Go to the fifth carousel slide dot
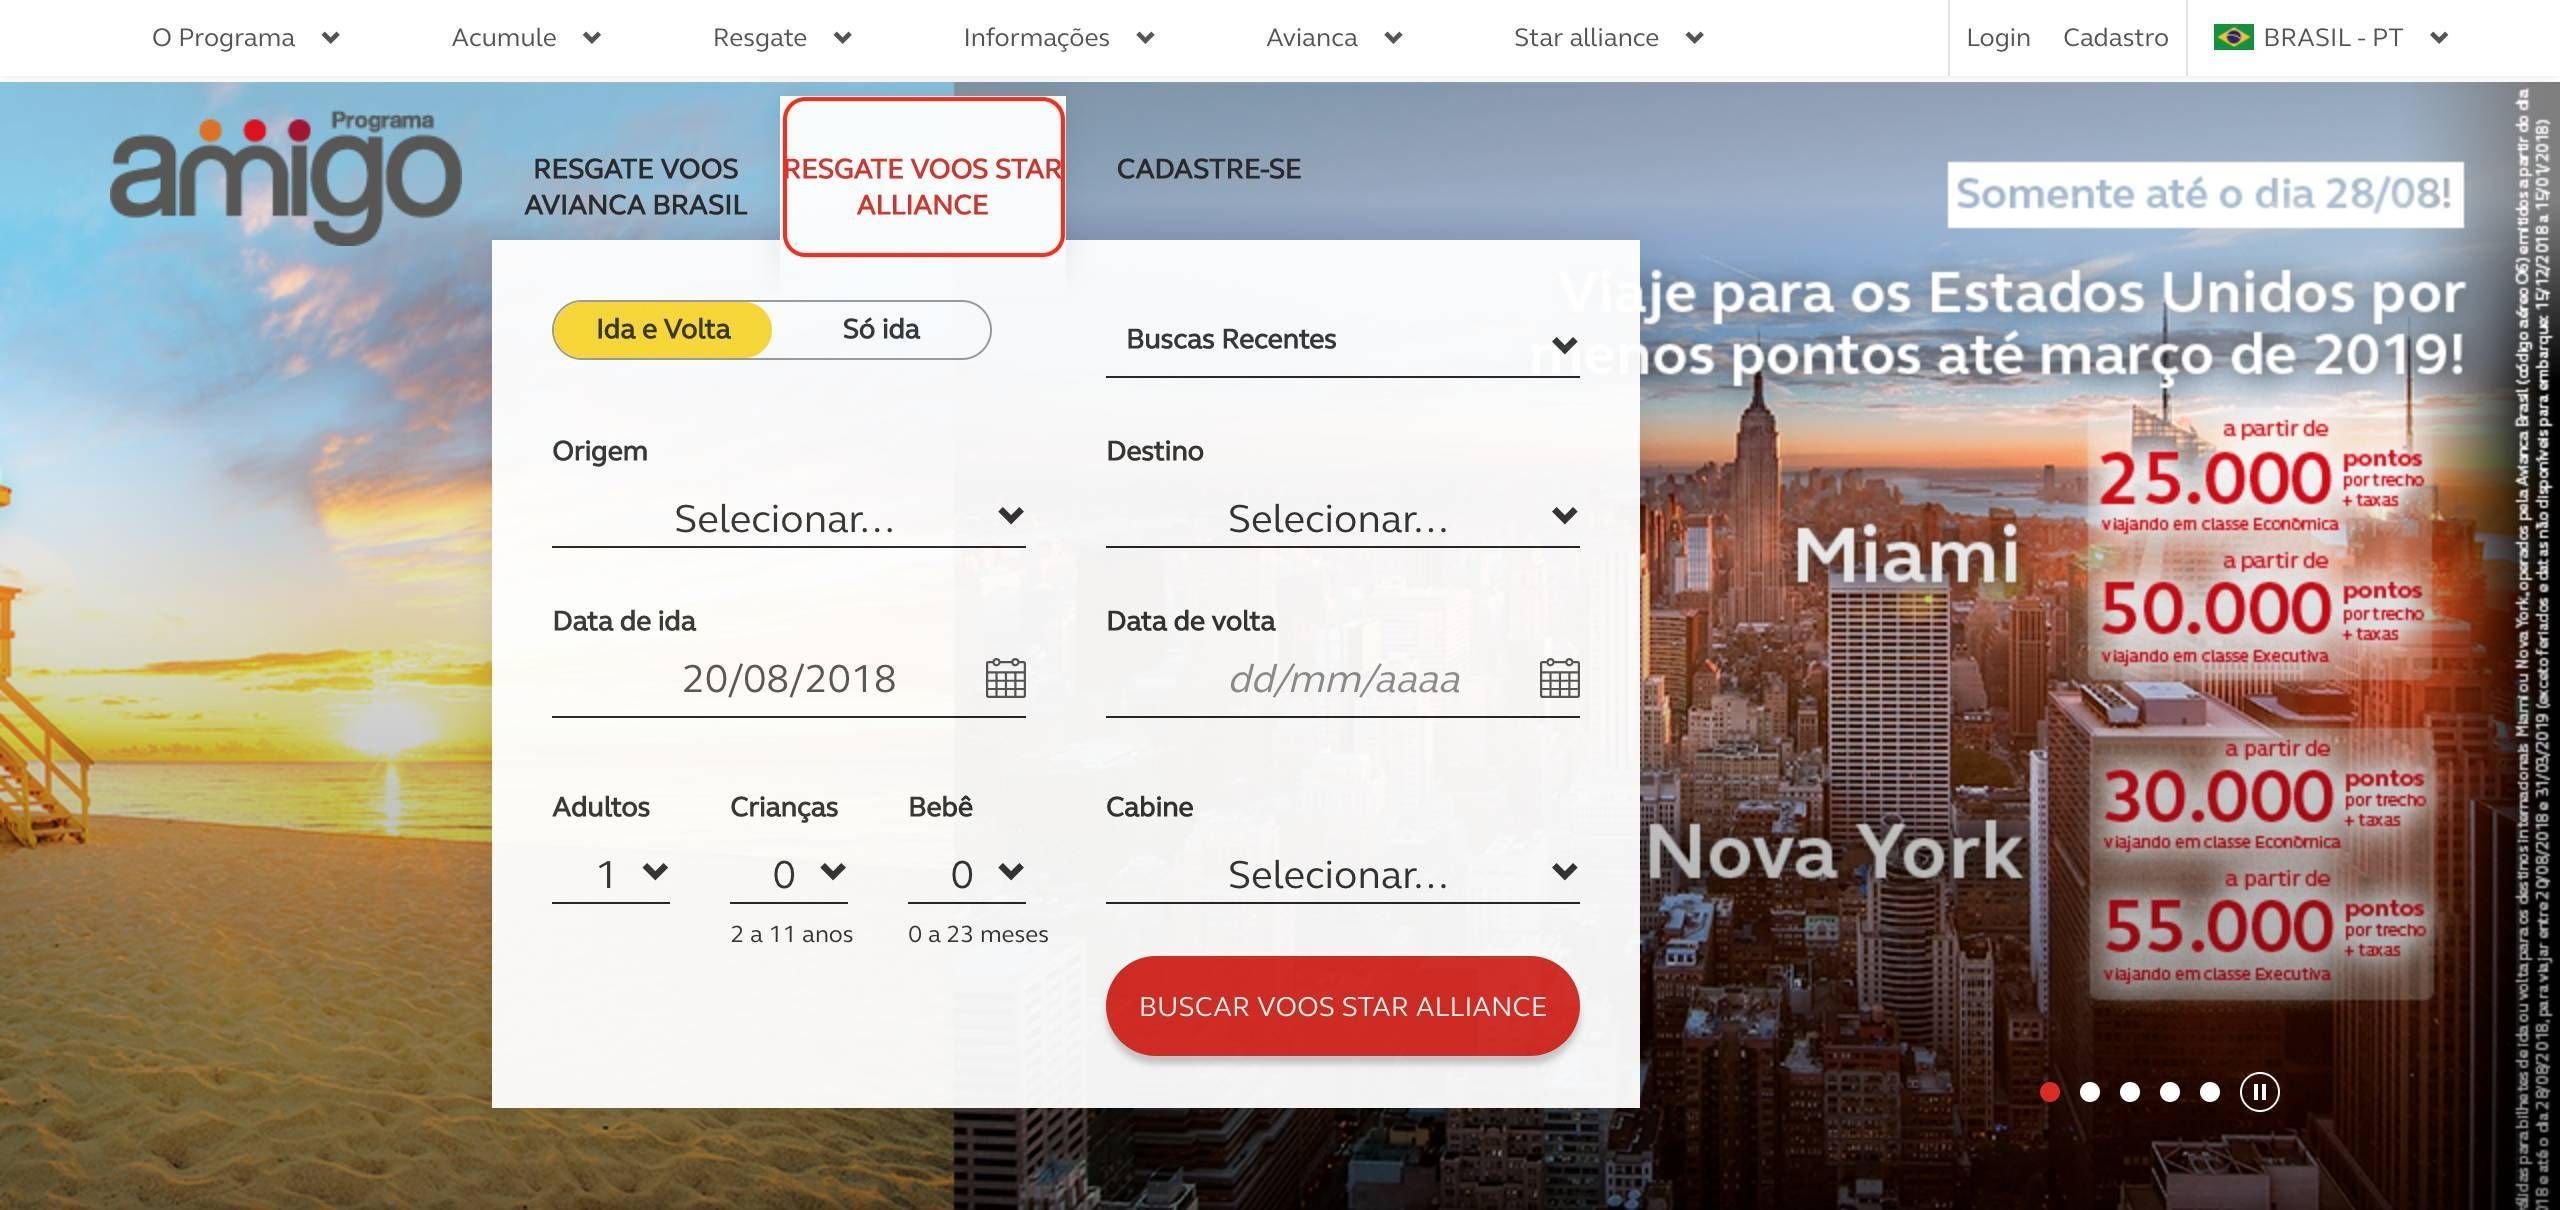Screen dimensions: 2560x1210 coord(2210,1092)
